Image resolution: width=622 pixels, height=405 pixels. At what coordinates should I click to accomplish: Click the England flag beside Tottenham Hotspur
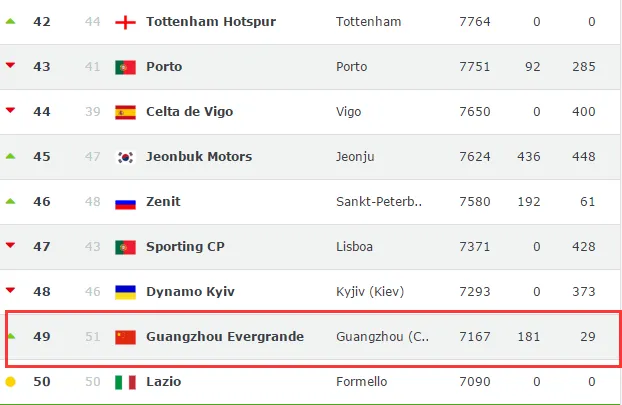point(125,22)
